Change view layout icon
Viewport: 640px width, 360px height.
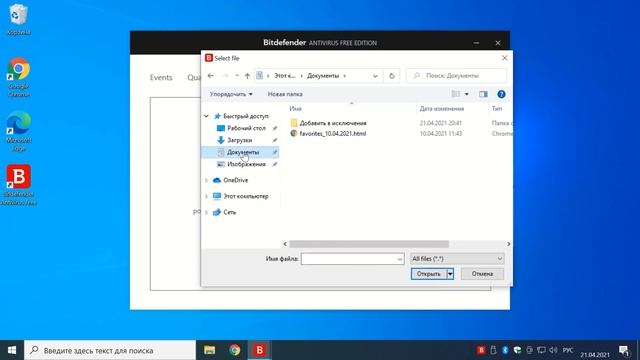[x=456, y=94]
